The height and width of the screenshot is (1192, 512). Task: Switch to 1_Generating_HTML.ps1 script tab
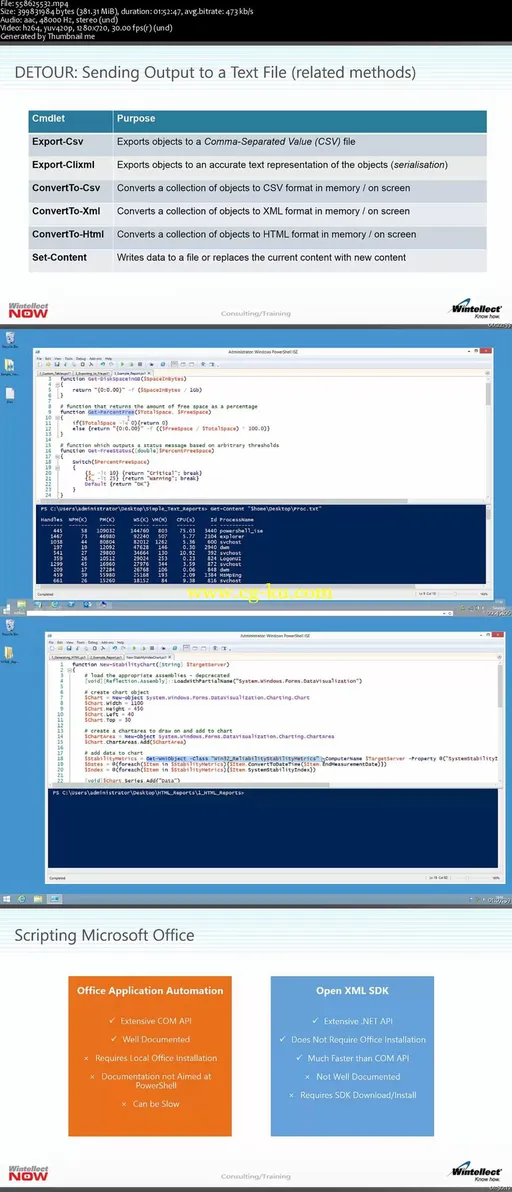[69, 658]
